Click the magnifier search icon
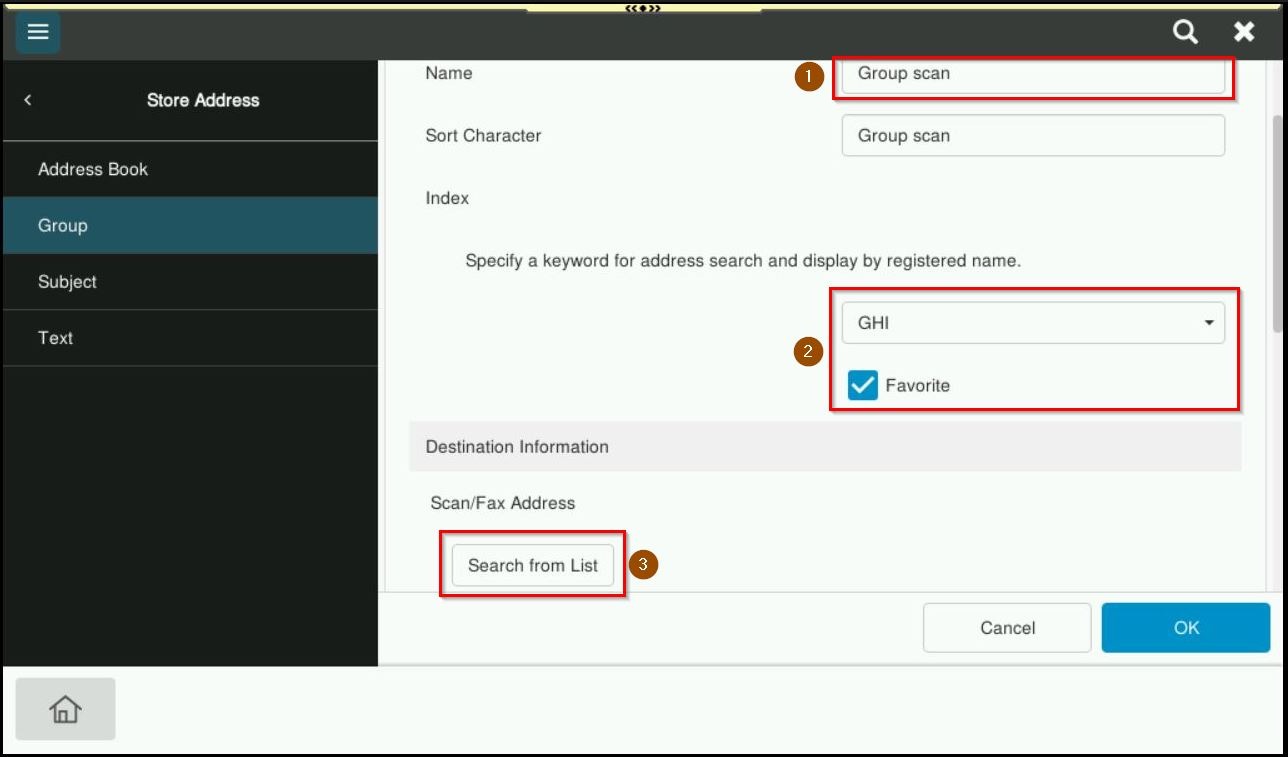Viewport: 1288px width, 757px height. (x=1185, y=32)
